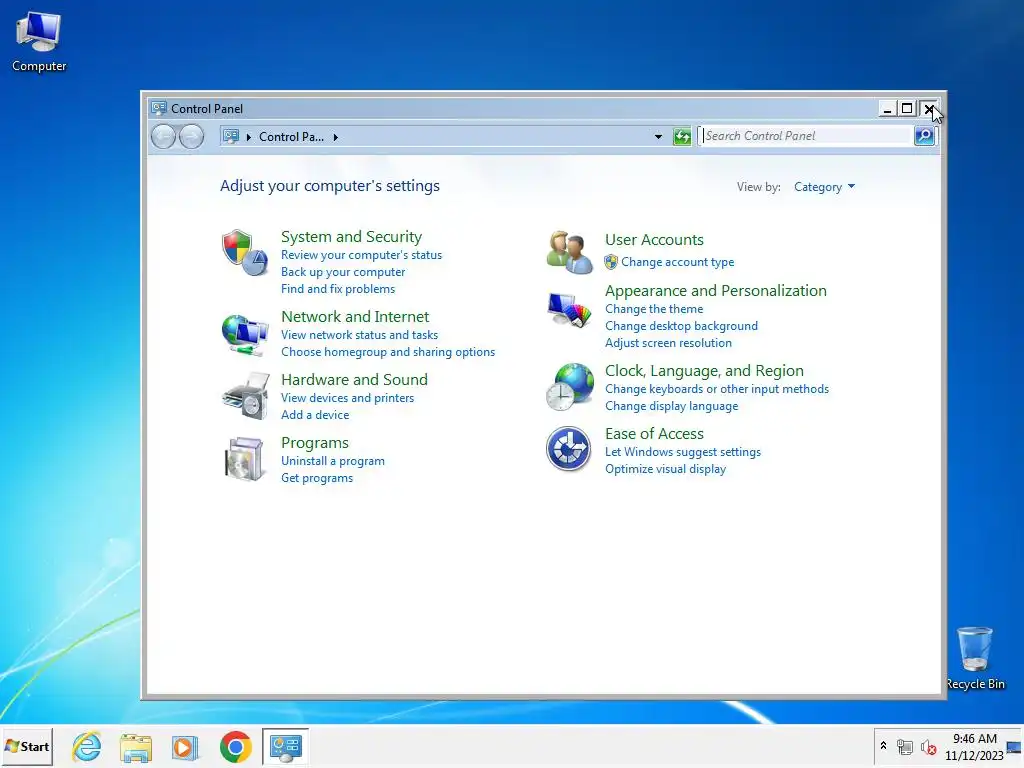
Task: Open the Programs category heading
Action: (315, 443)
